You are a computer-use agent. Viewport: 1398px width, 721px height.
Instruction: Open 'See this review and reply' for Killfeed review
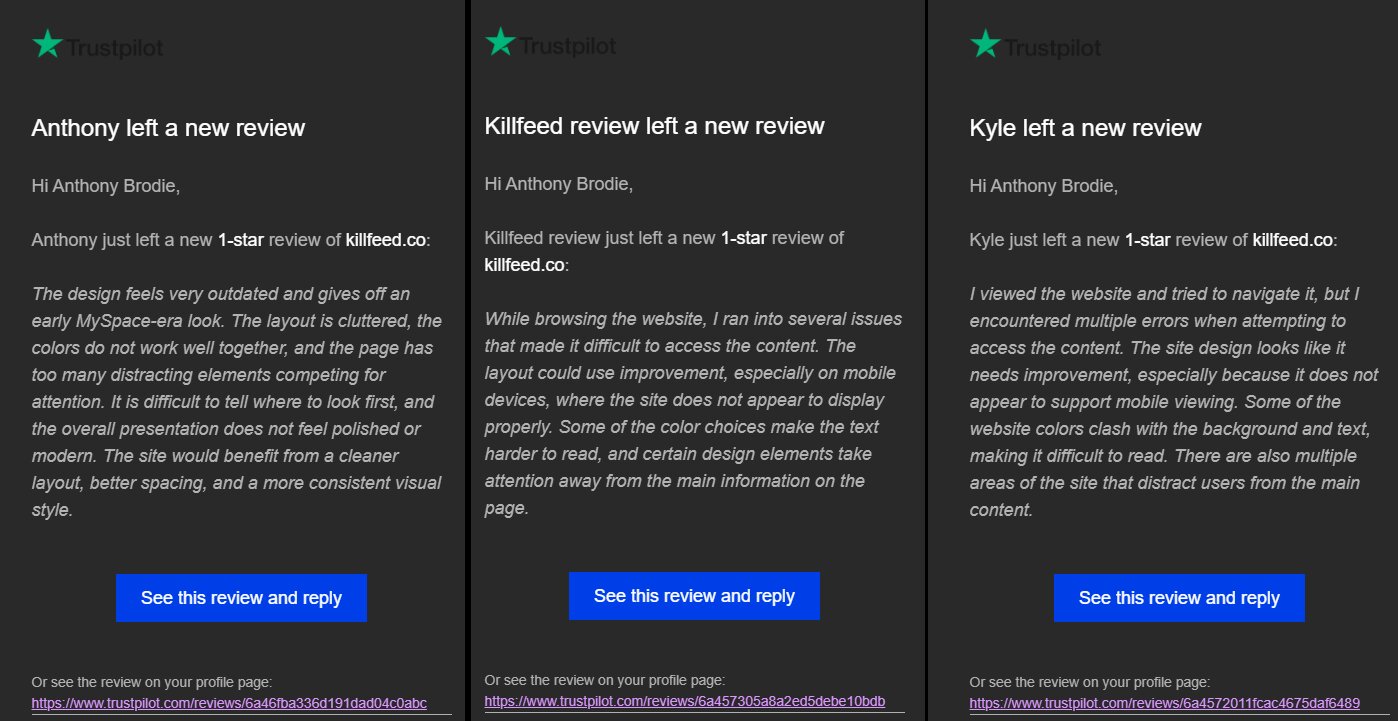(x=694, y=596)
